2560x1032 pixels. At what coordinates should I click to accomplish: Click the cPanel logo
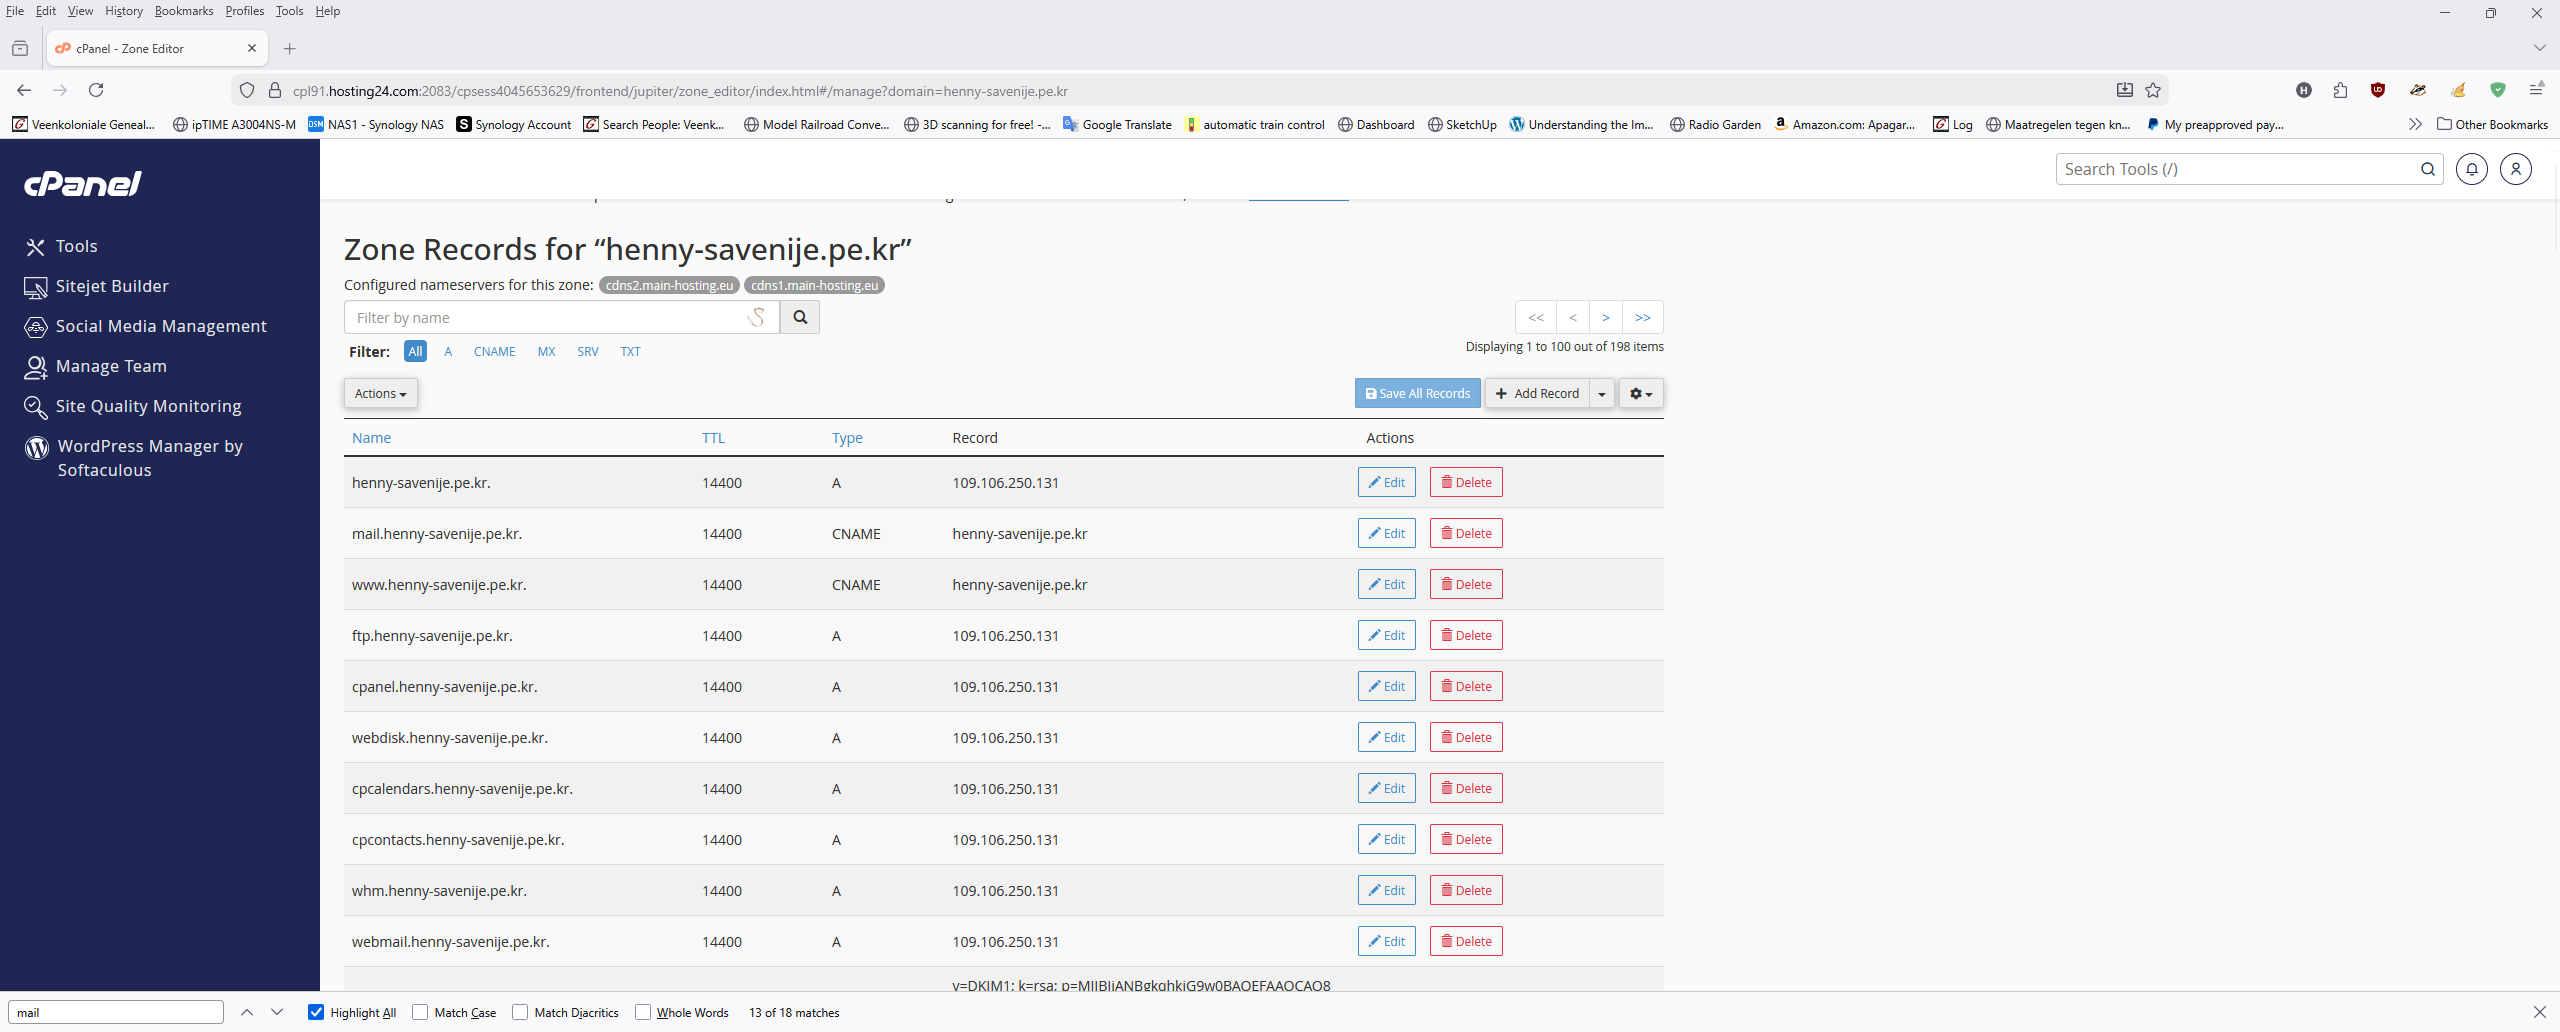click(x=83, y=183)
